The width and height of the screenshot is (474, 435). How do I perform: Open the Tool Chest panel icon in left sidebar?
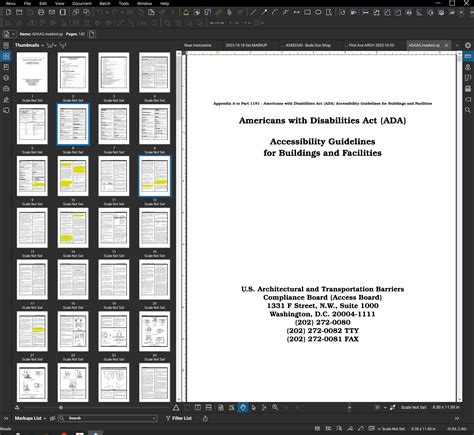point(6,89)
